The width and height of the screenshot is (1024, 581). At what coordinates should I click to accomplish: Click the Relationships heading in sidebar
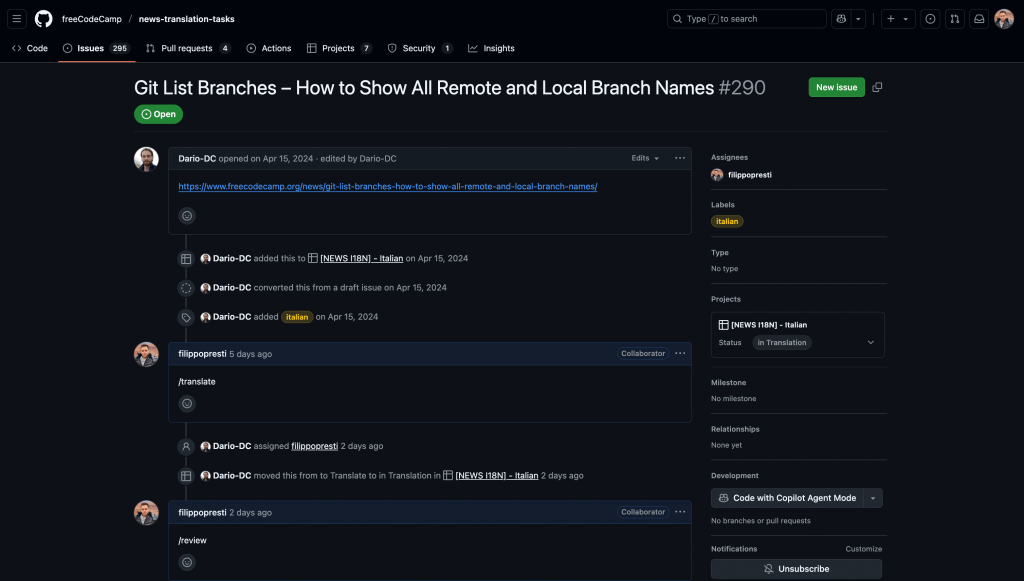pos(735,430)
